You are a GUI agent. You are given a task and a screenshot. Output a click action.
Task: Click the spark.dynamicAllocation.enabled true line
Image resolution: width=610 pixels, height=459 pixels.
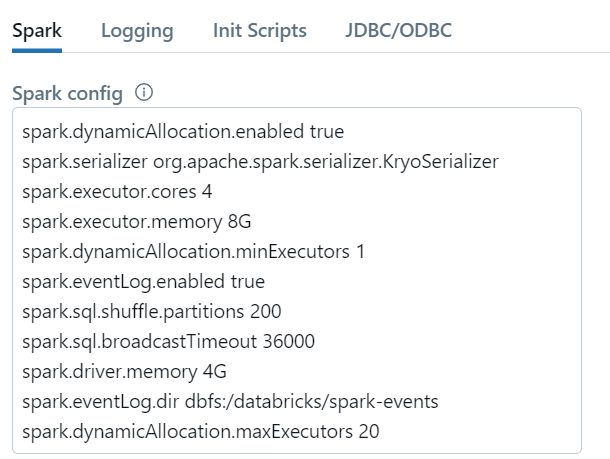[x=183, y=131]
